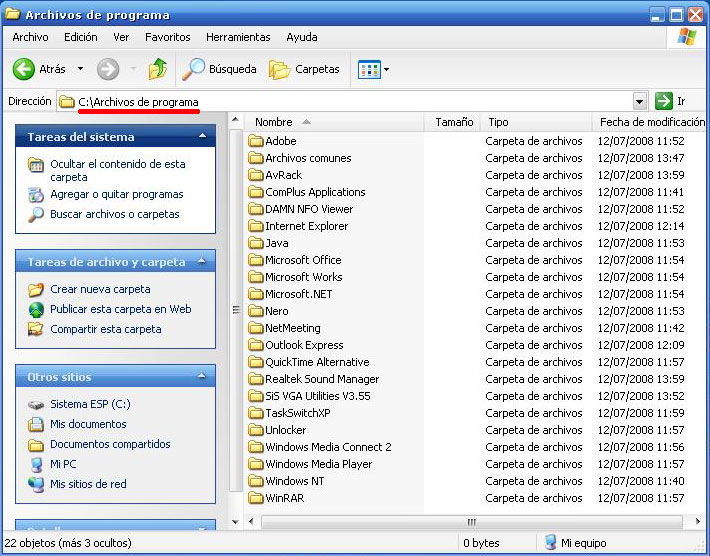The image size is (710, 556).
Task: Click Publicar esta carpeta en Web globe icon
Action: coord(36,310)
